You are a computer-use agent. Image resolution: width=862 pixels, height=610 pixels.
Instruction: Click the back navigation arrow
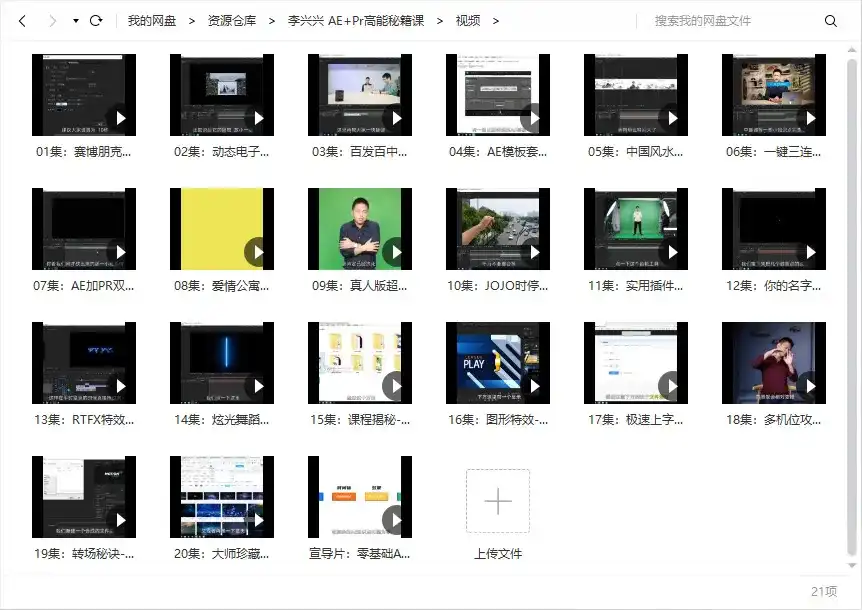[22, 19]
